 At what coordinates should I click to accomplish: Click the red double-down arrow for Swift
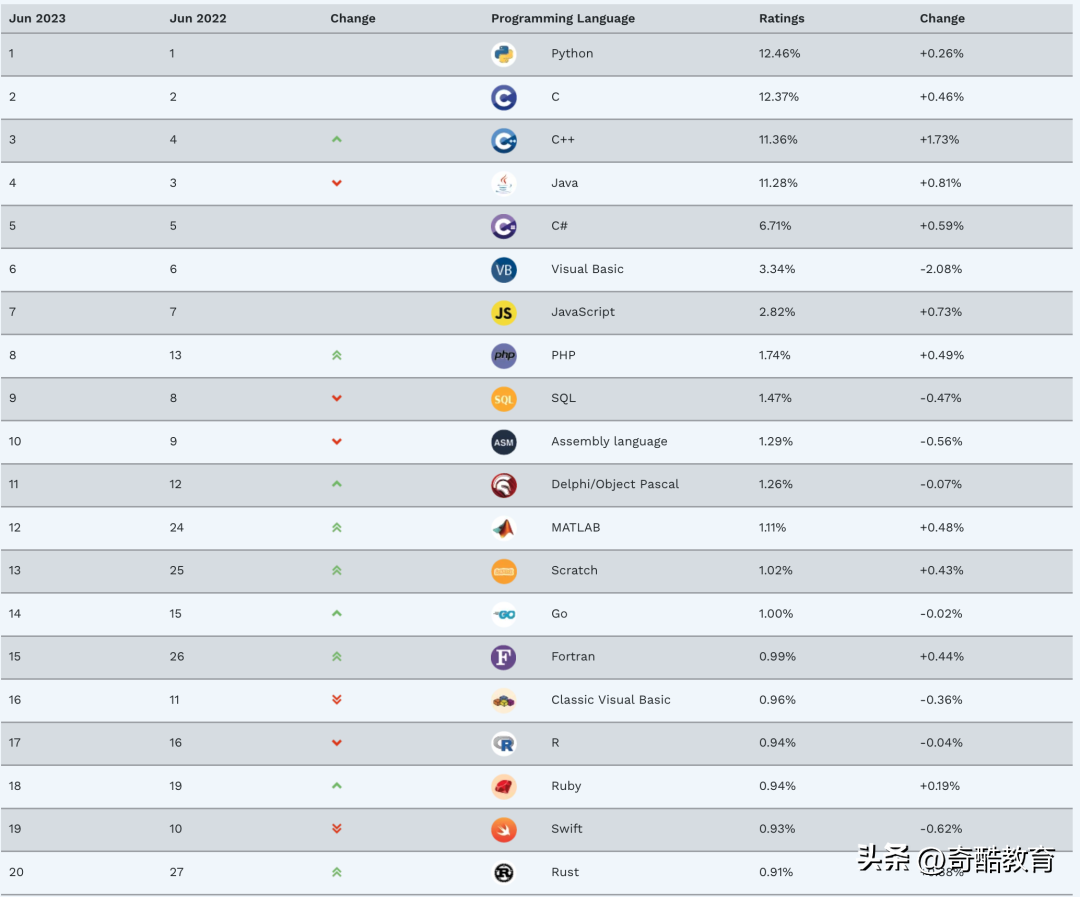tap(337, 829)
